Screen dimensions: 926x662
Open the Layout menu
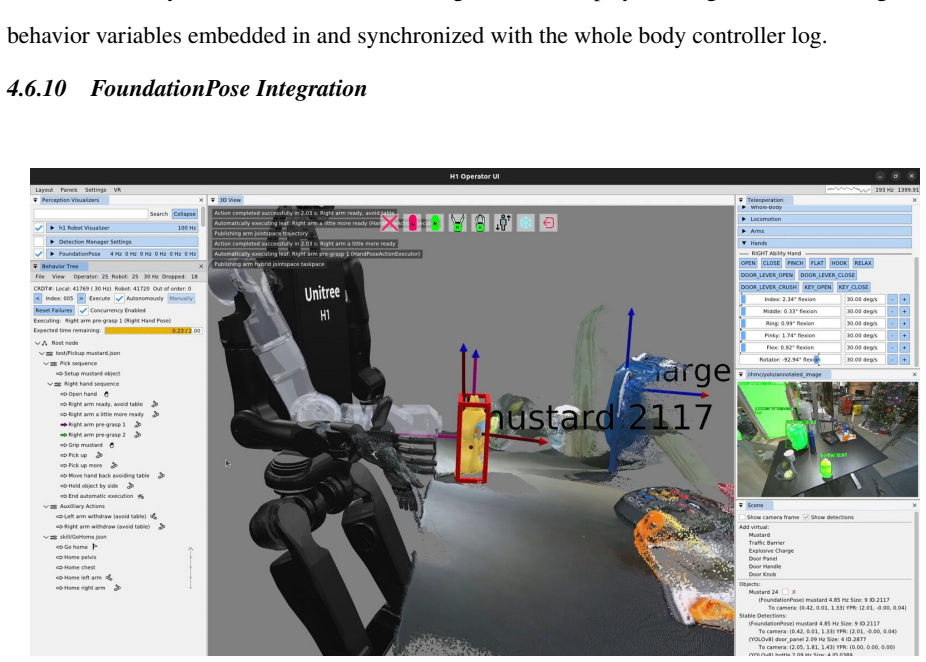click(44, 190)
